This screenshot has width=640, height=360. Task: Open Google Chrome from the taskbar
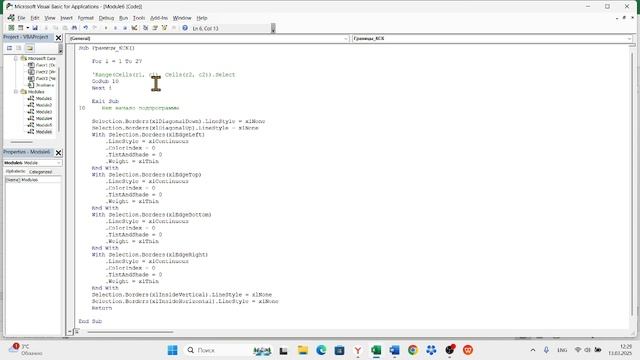(x=413, y=350)
